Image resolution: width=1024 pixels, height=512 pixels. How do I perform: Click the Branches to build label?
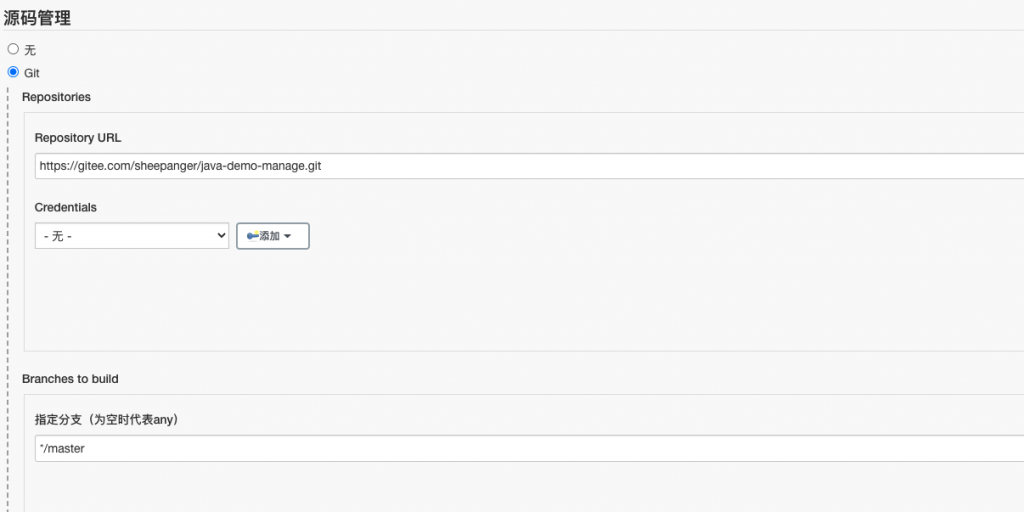pyautogui.click(x=70, y=379)
